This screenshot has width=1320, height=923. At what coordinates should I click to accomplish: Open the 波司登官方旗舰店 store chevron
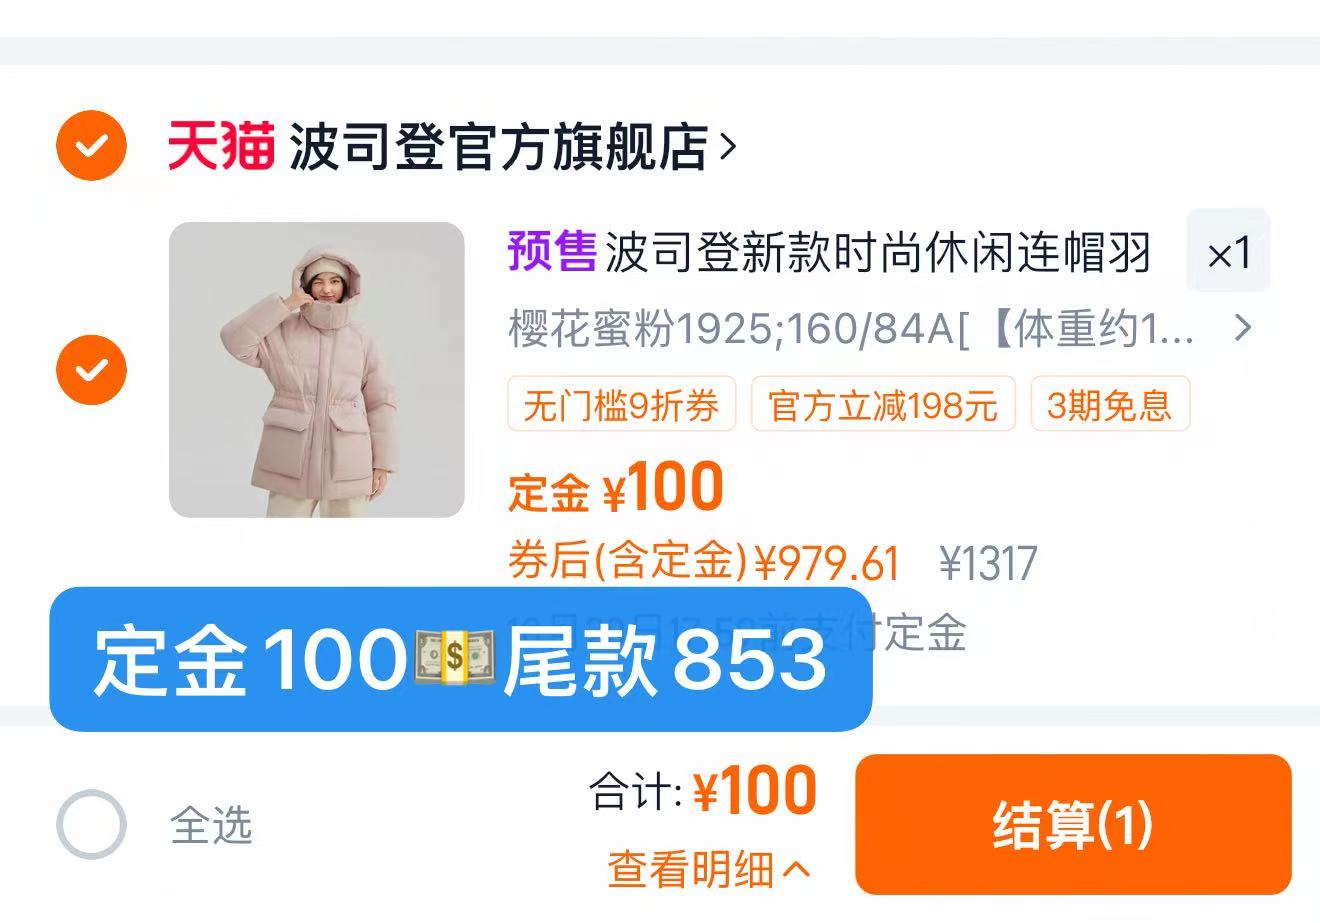click(x=728, y=147)
